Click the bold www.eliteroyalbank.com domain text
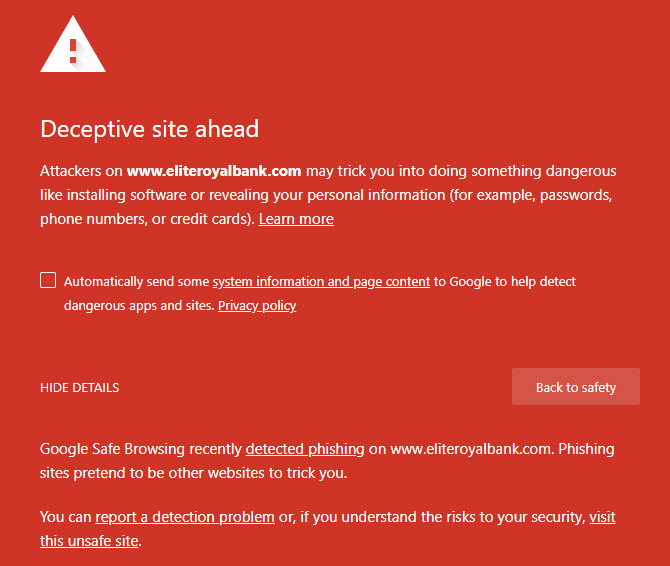670x566 pixels. tap(213, 171)
